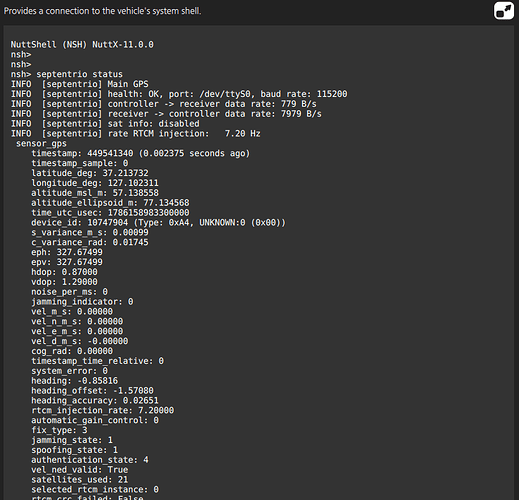The image size is (519, 500).
Task: Click the 'vdop: 1.29000' line
Action: (64, 282)
